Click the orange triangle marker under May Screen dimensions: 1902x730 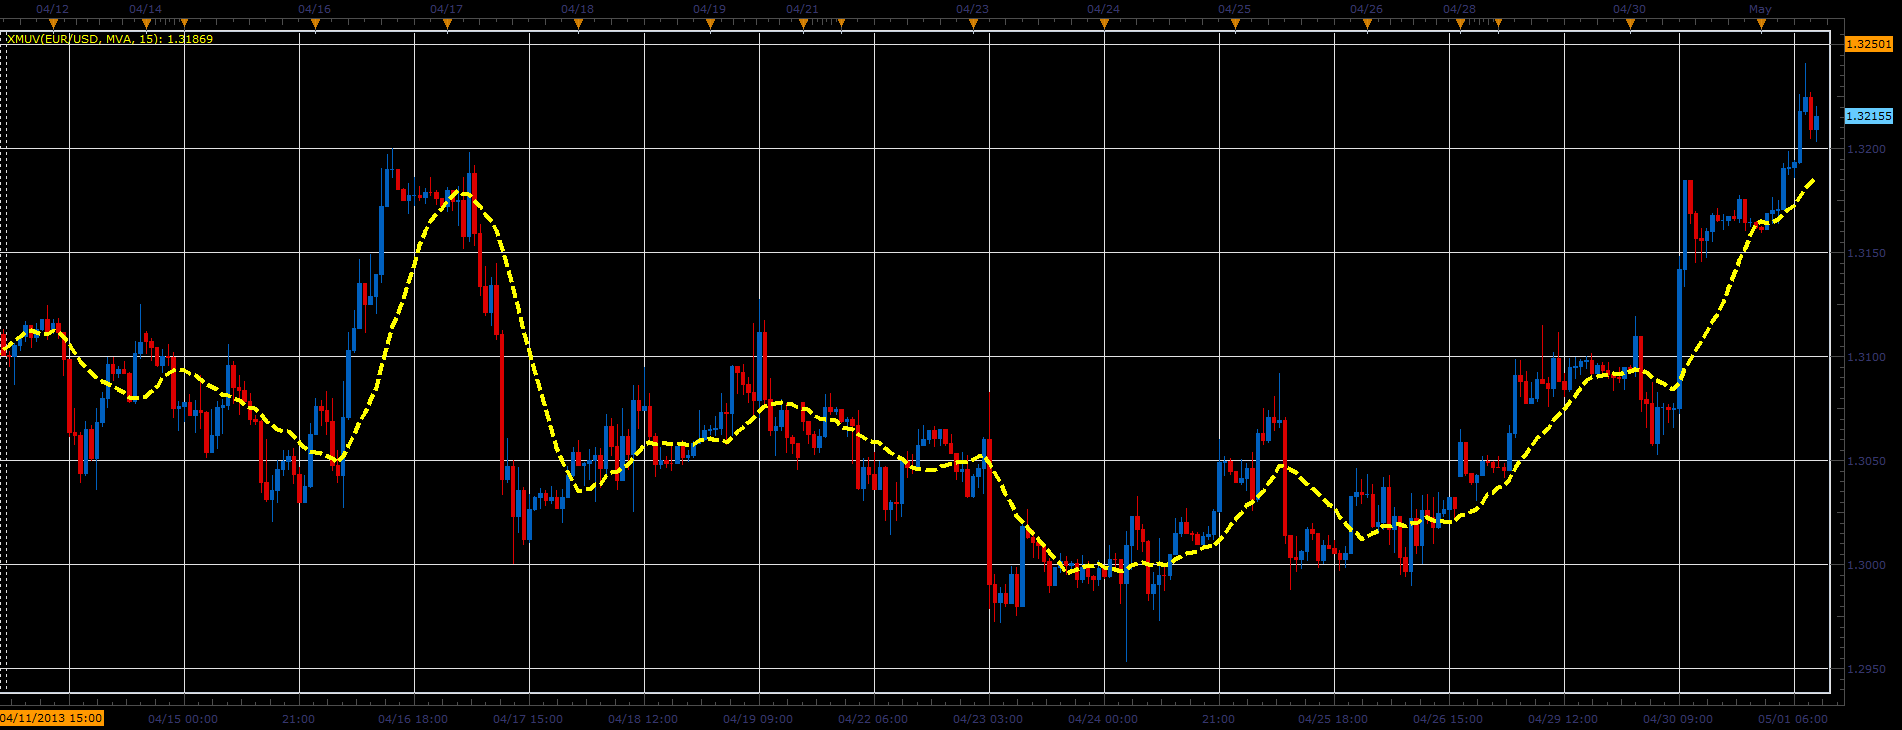1761,23
